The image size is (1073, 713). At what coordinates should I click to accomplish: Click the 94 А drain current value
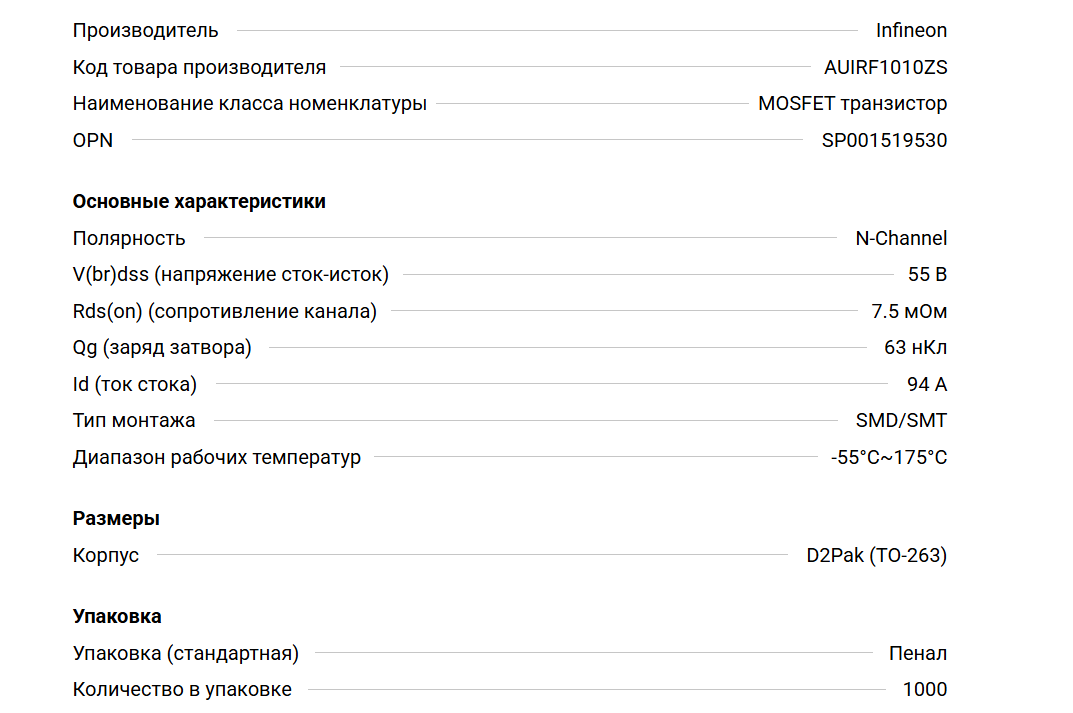point(927,385)
